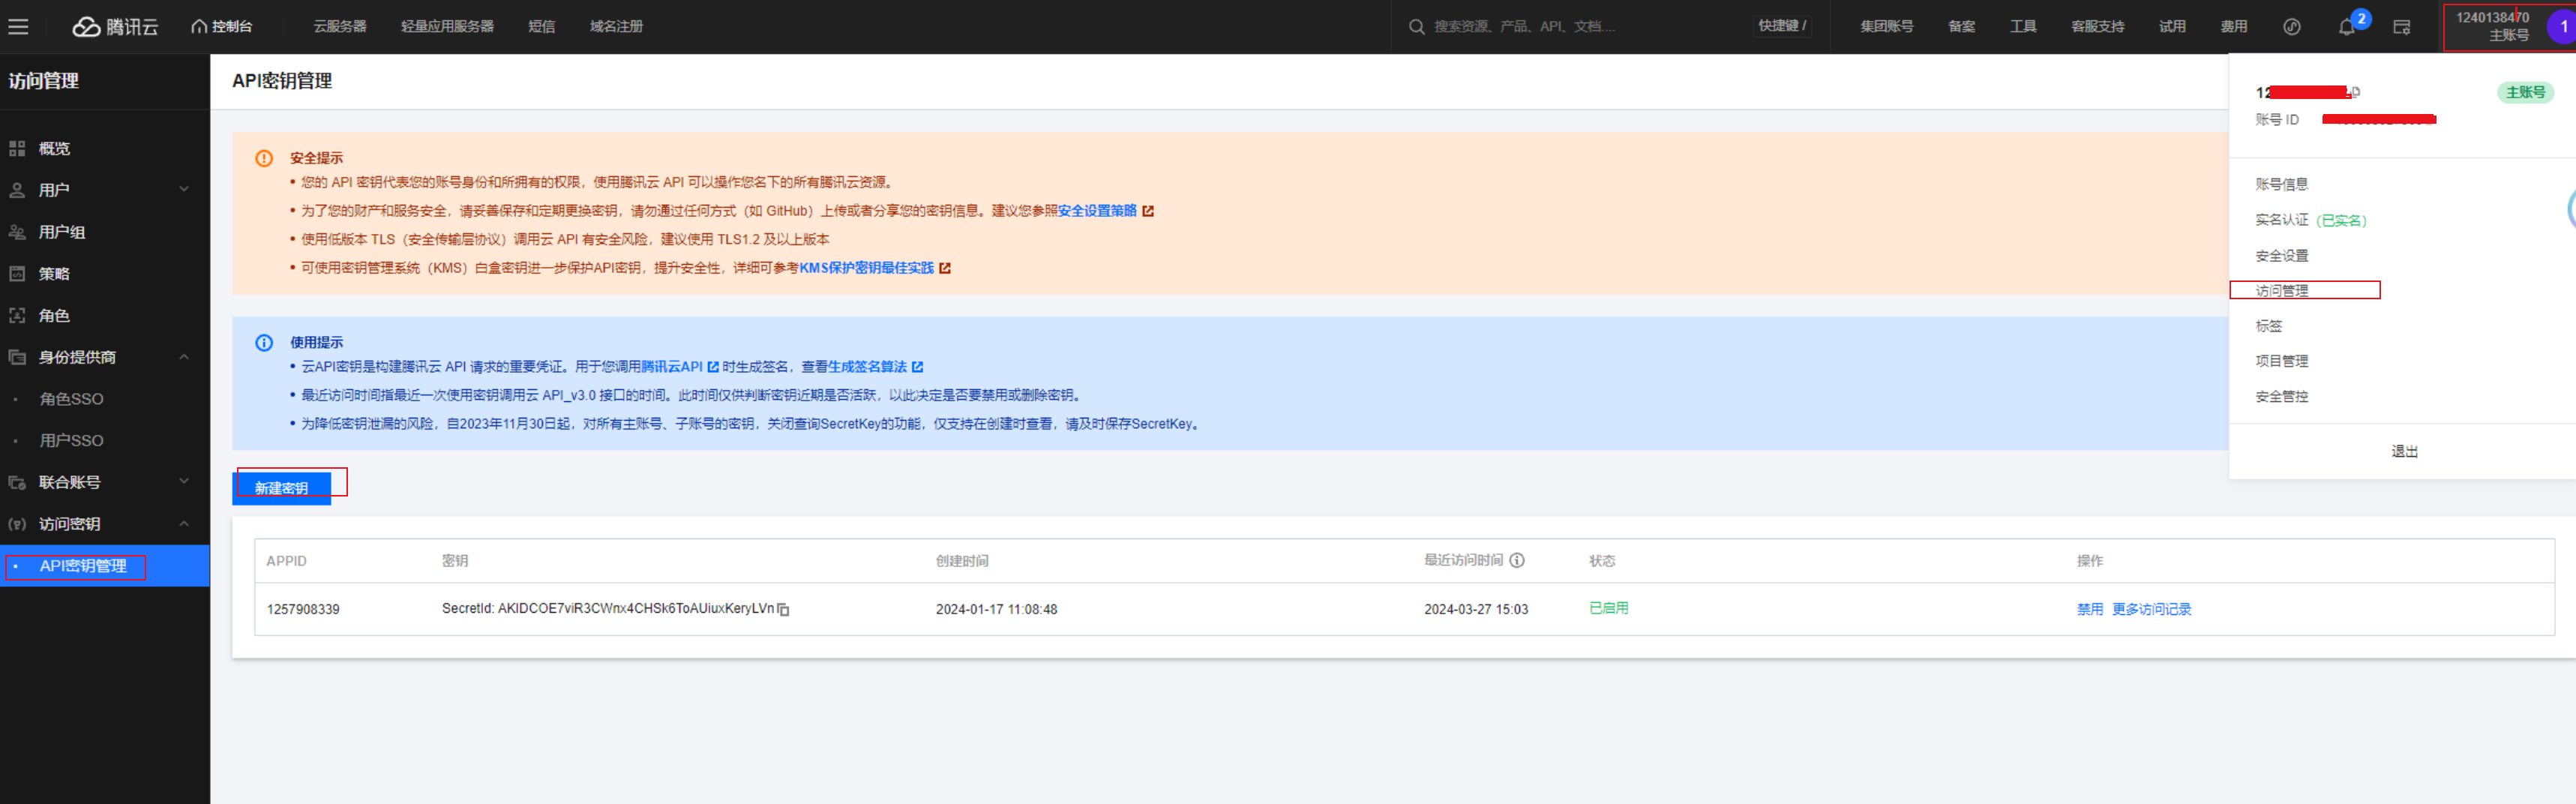The width and height of the screenshot is (2576, 804).
Task: Open 更多访问记录 link
Action: tap(2151, 609)
